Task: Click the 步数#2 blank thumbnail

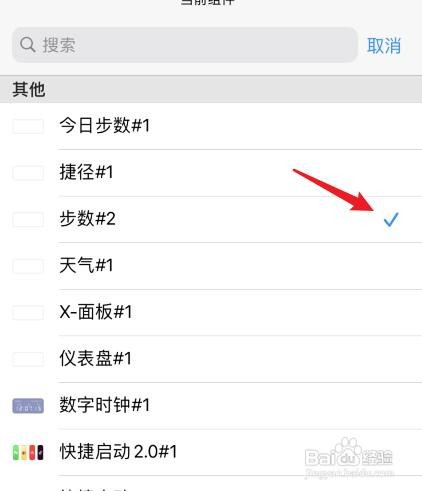Action: (x=28, y=220)
